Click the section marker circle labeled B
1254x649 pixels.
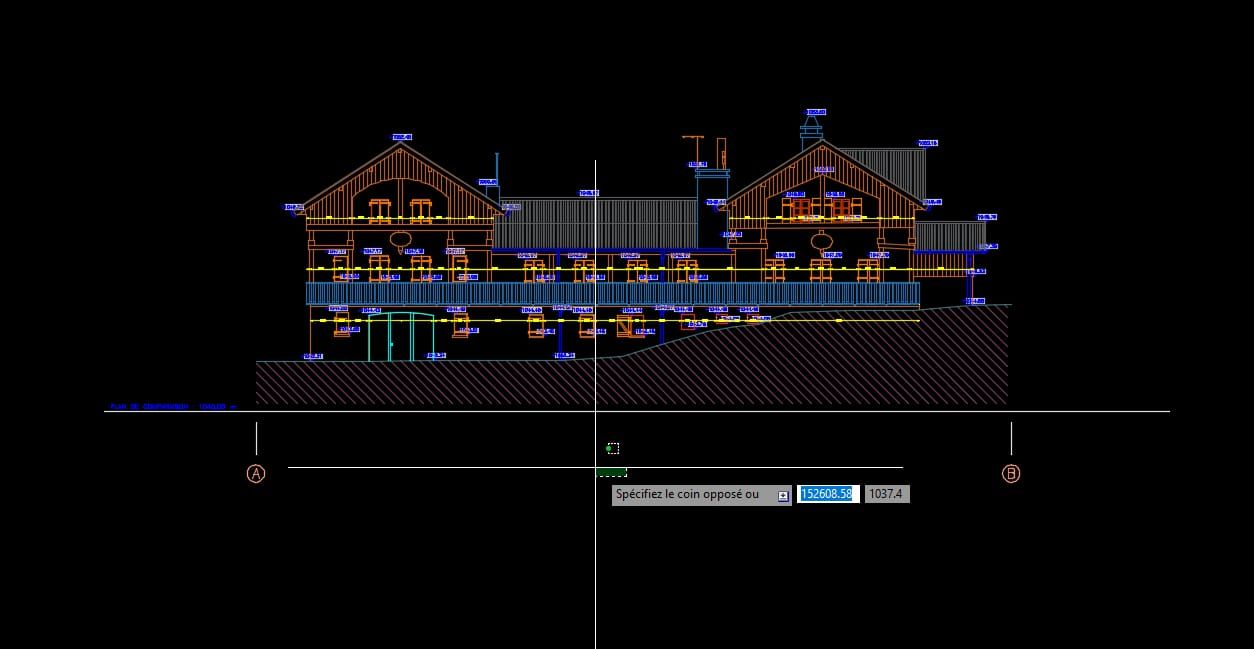1011,474
